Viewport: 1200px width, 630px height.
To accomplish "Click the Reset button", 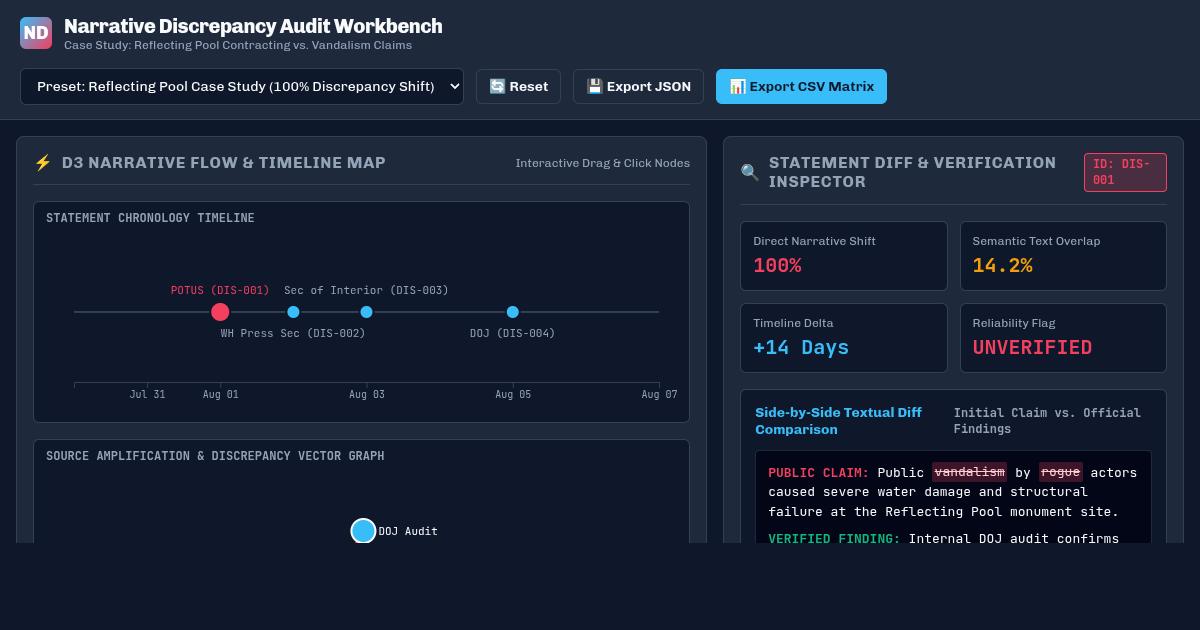I will pyautogui.click(x=518, y=87).
